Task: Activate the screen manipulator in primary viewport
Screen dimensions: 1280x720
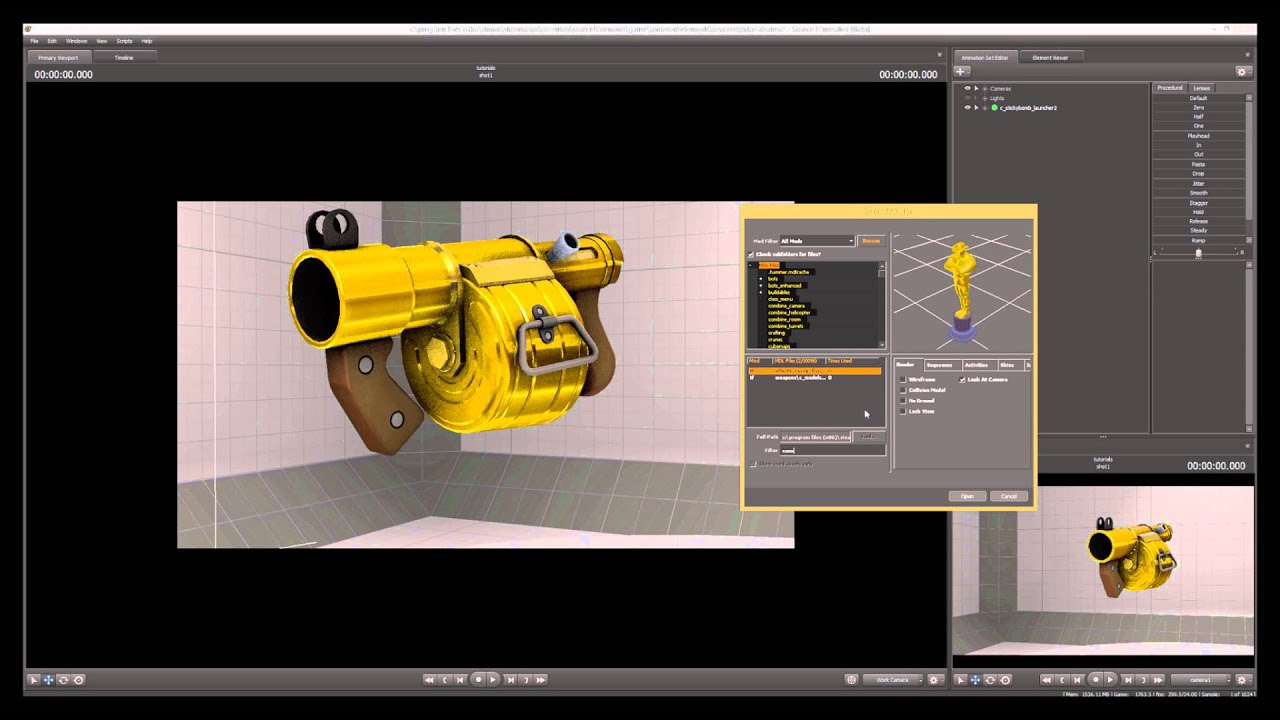Action: click(x=78, y=679)
